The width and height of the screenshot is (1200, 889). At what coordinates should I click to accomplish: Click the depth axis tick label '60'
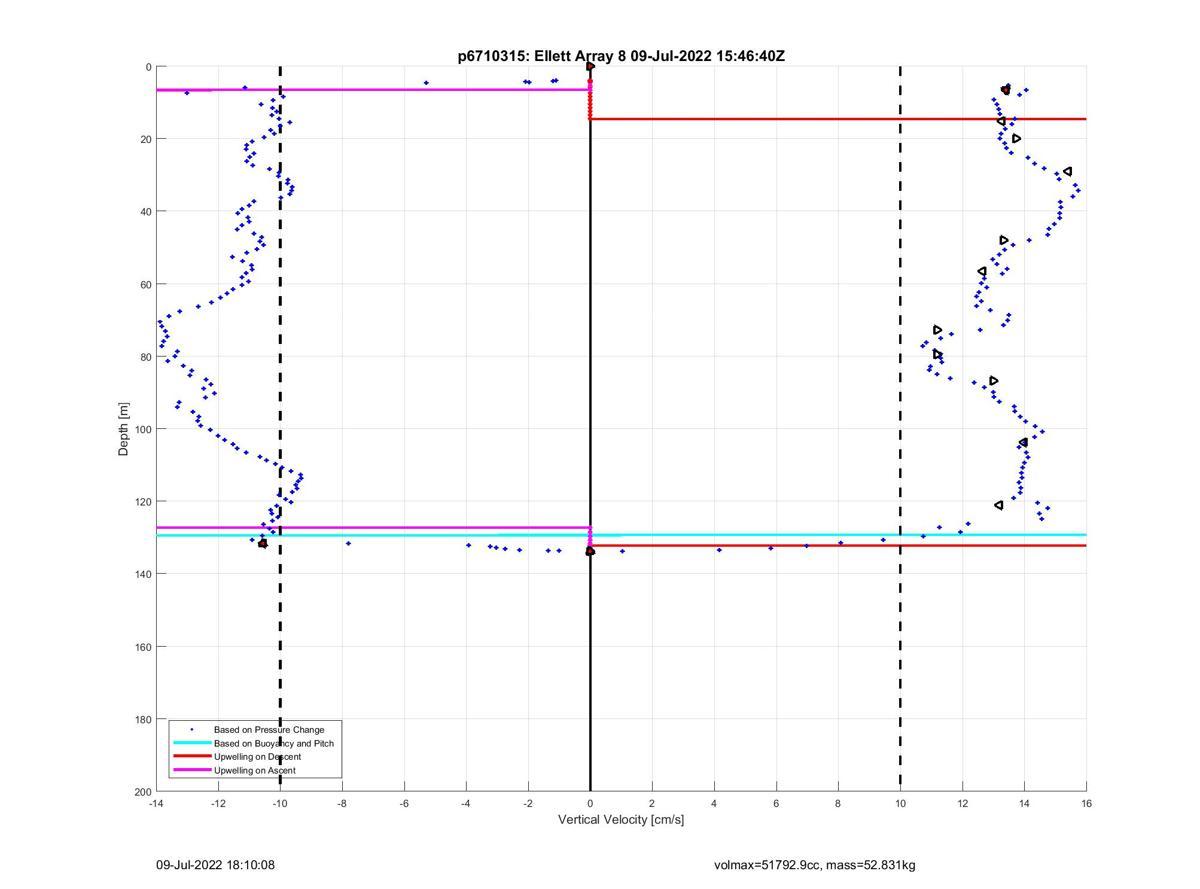pos(145,284)
